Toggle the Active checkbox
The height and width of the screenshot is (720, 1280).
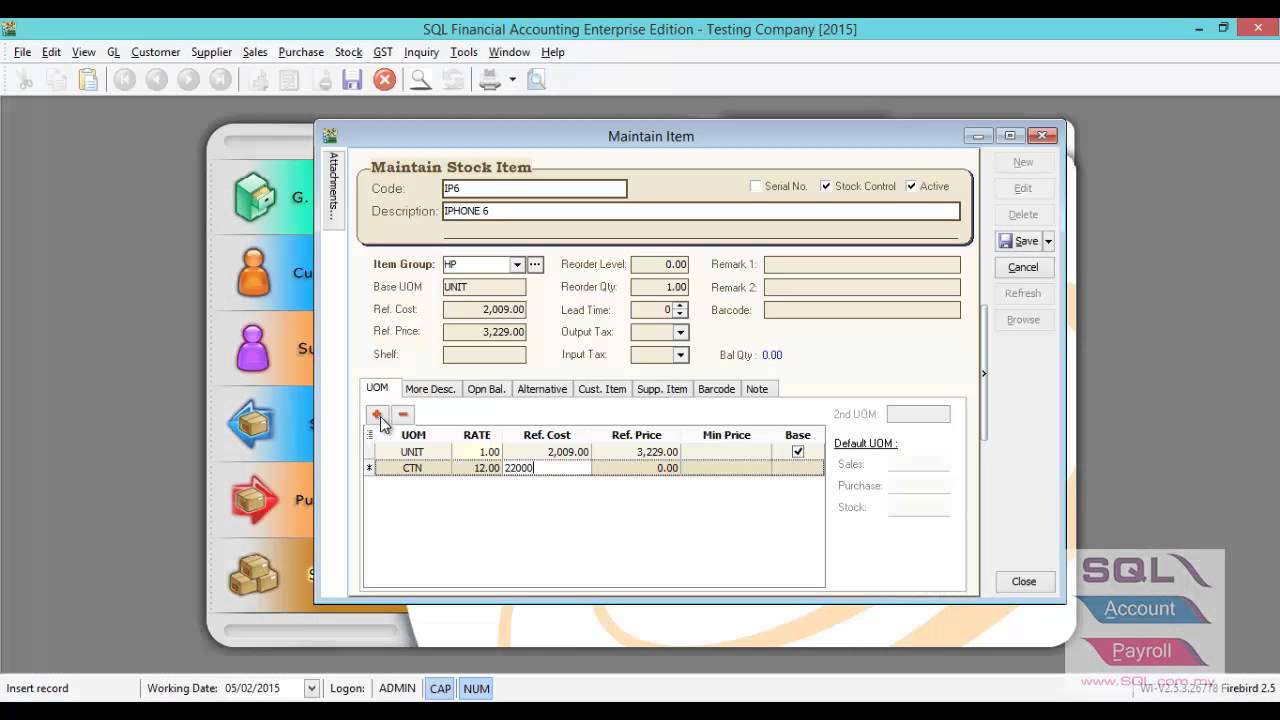pyautogui.click(x=911, y=186)
